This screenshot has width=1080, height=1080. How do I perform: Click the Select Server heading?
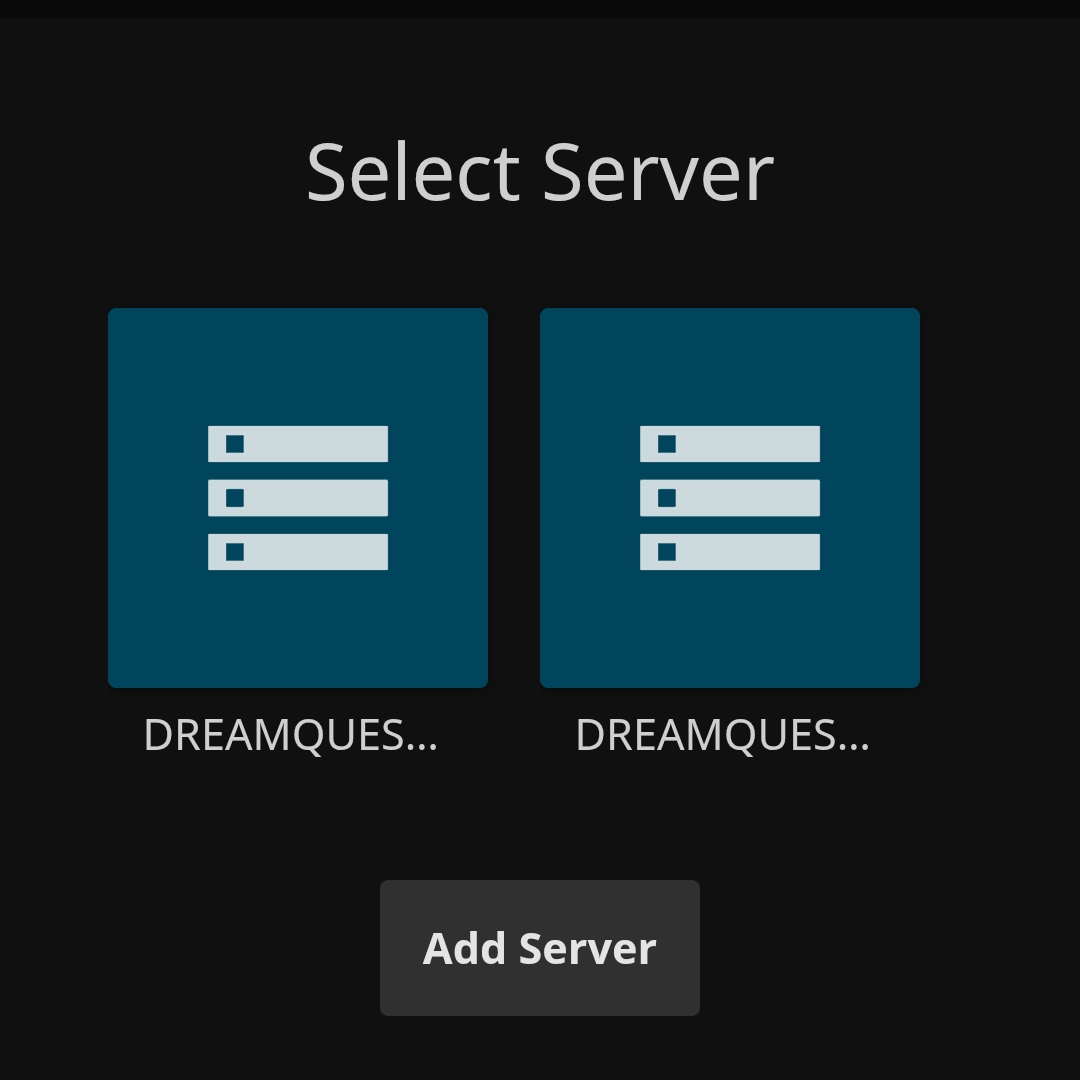(x=540, y=173)
